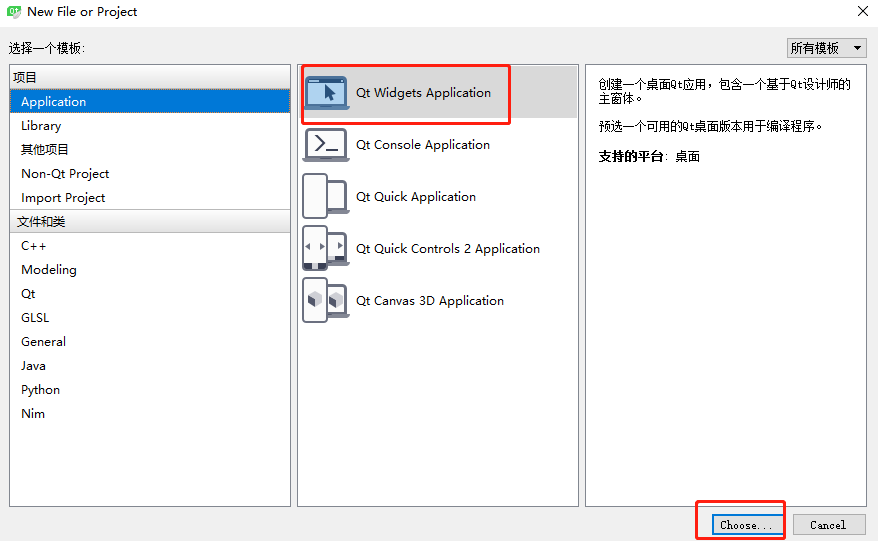Select the General category
Image resolution: width=878 pixels, height=541 pixels.
point(150,342)
